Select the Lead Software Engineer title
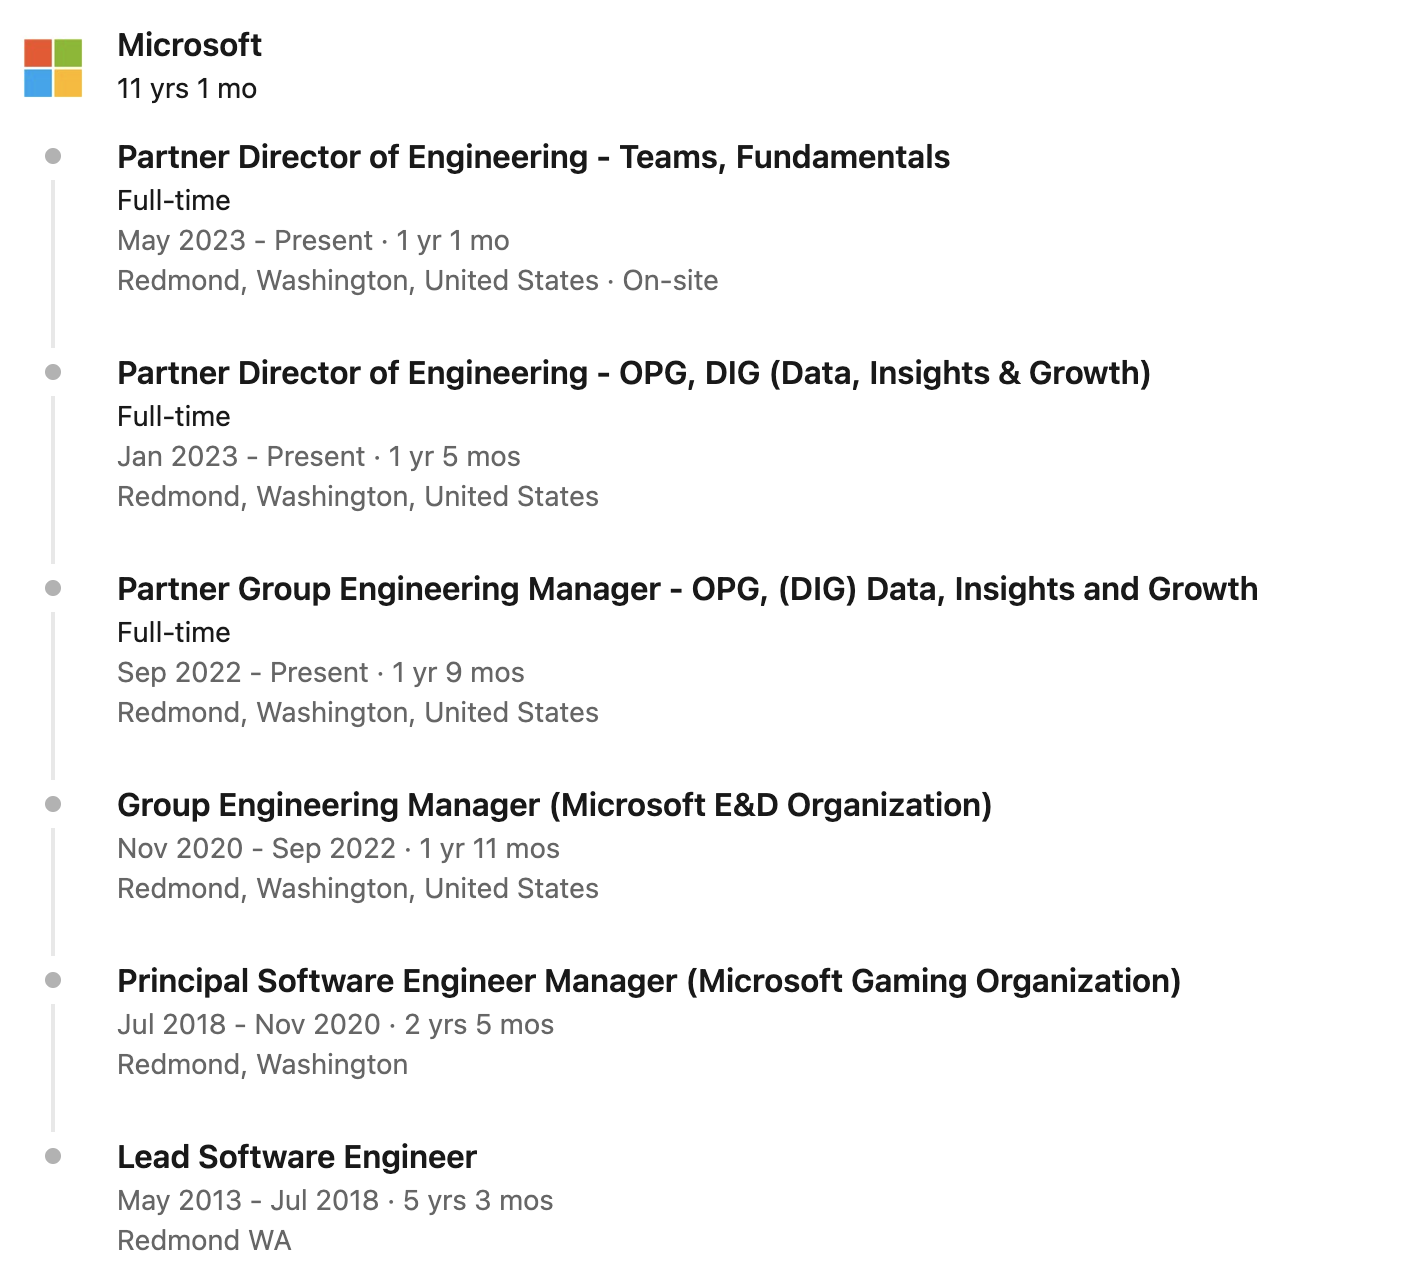1410x1284 pixels. [297, 1157]
